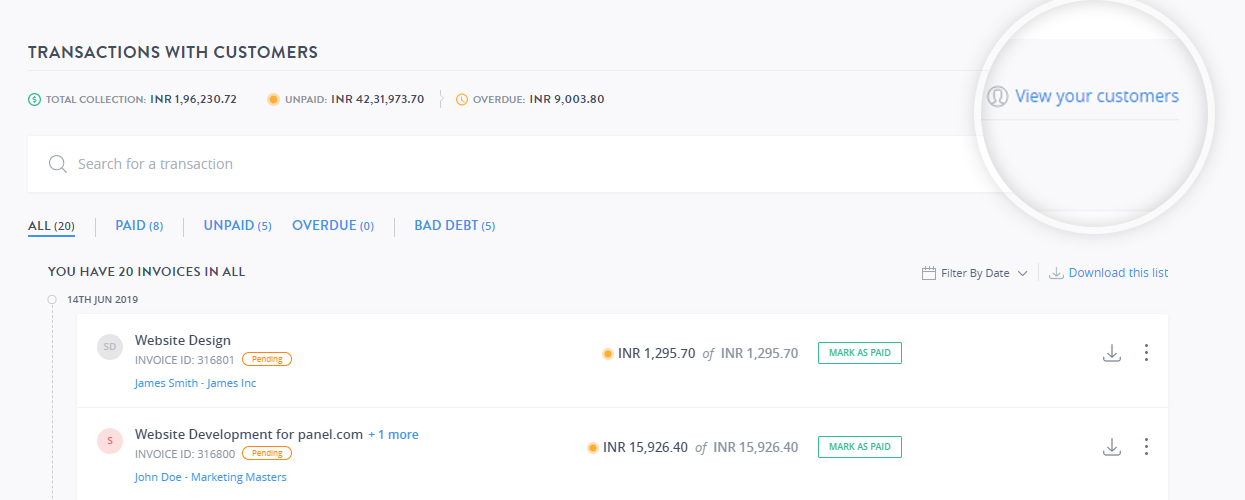1245x500 pixels.
Task: Click the S customer avatar
Action: coord(109,440)
